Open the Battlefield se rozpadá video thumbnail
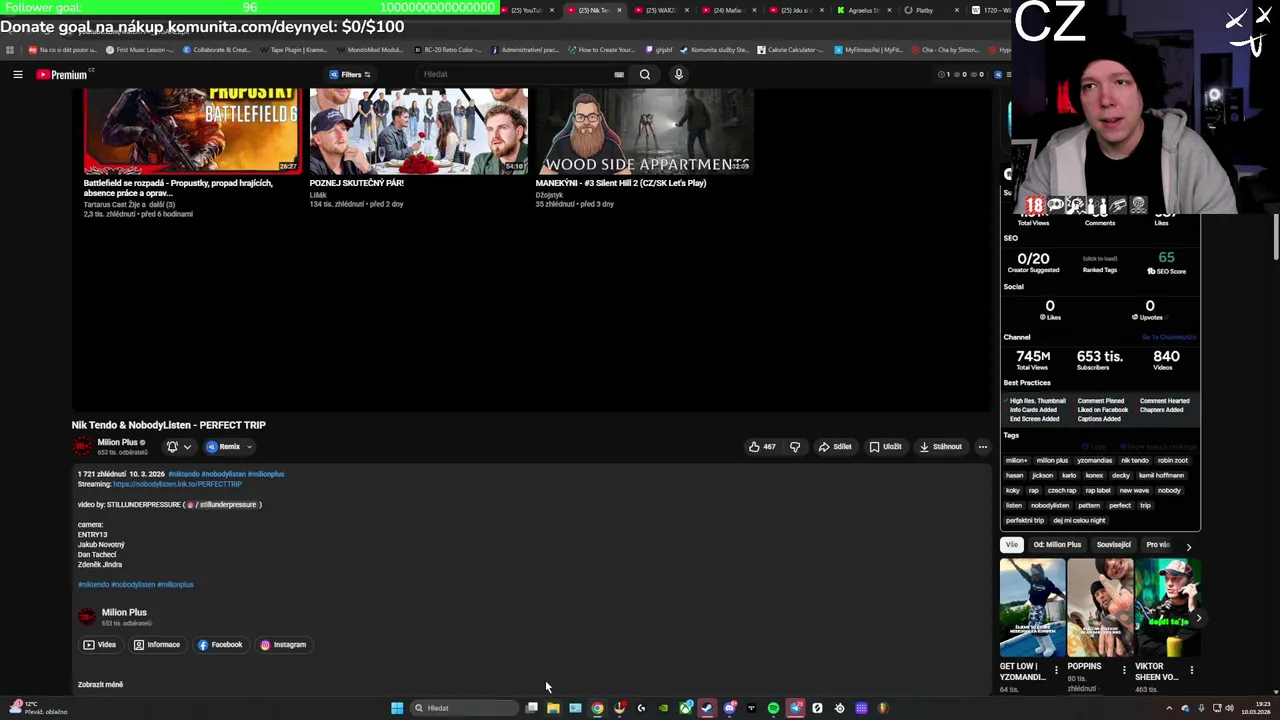The image size is (1280, 720). pyautogui.click(x=192, y=131)
